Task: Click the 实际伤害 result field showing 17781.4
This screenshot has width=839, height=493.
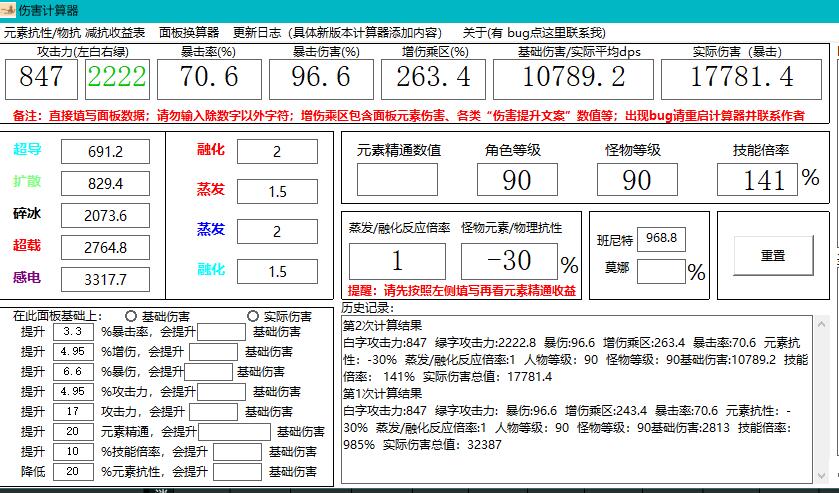Action: 741,79
